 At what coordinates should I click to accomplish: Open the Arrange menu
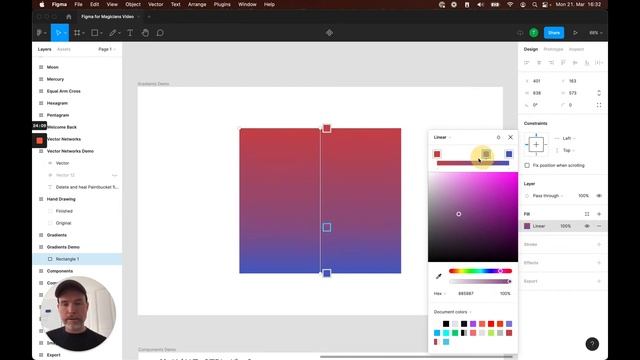point(197,4)
